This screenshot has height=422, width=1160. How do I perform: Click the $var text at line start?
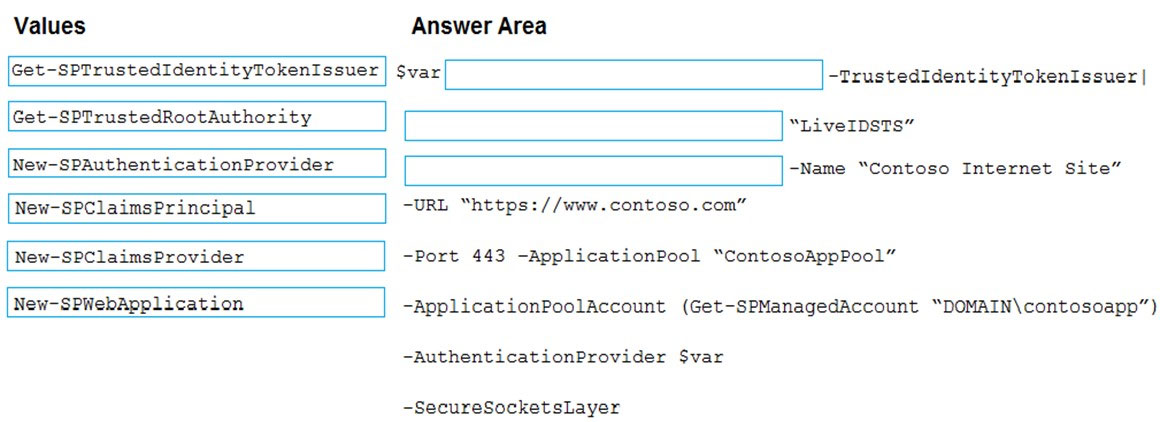click(x=418, y=73)
